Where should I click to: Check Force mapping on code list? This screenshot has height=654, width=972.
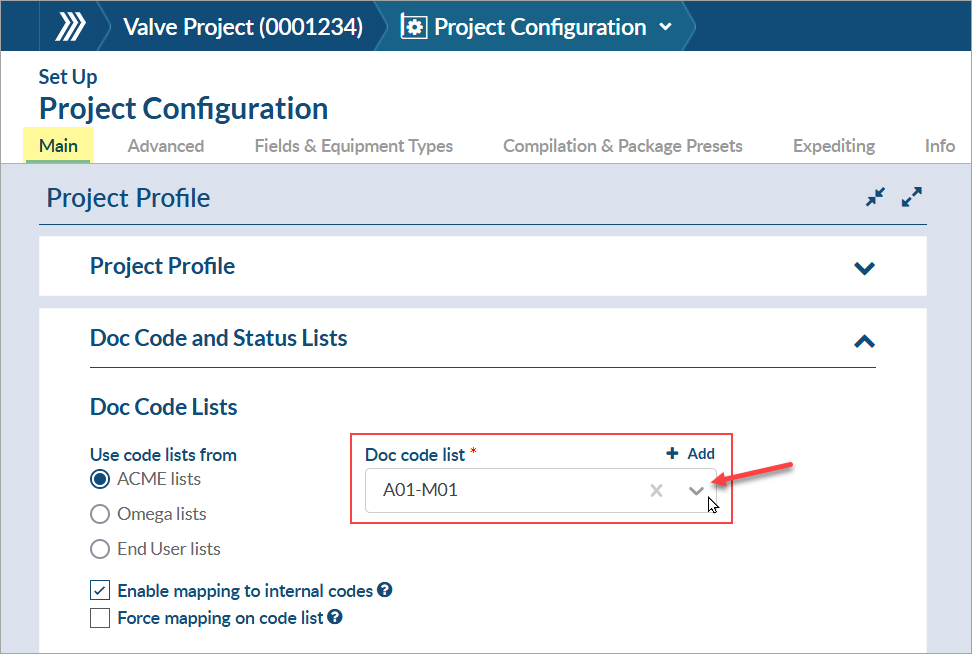coord(100,618)
